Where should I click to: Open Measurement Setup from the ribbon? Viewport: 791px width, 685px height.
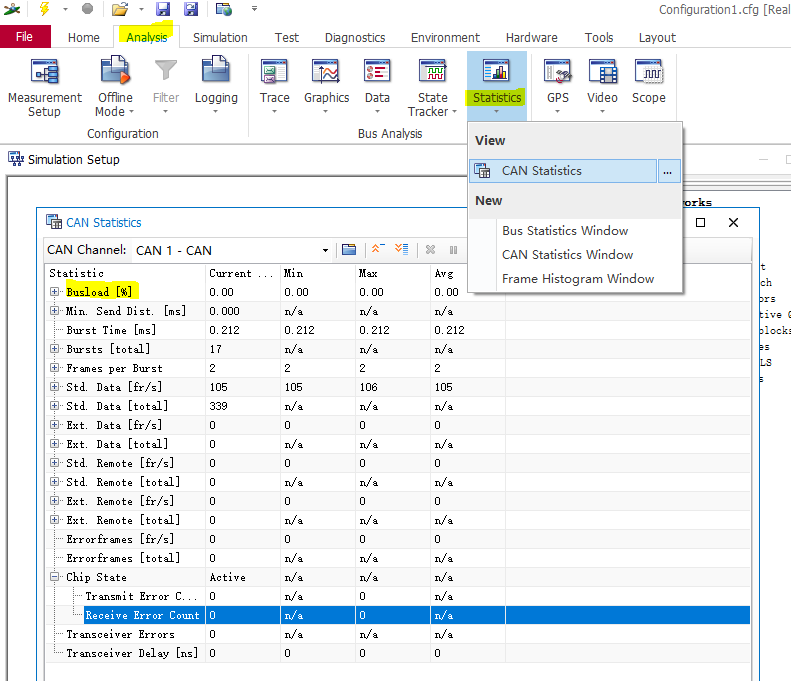tap(44, 87)
